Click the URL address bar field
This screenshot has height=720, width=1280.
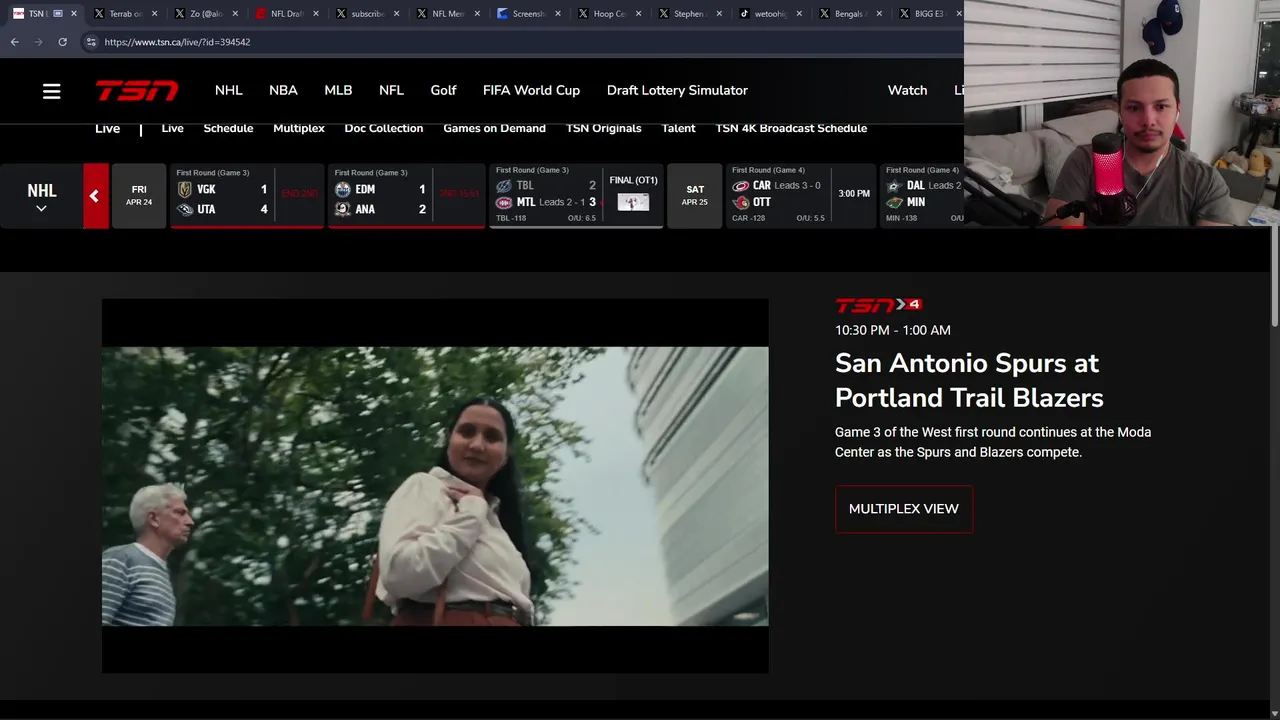520,42
